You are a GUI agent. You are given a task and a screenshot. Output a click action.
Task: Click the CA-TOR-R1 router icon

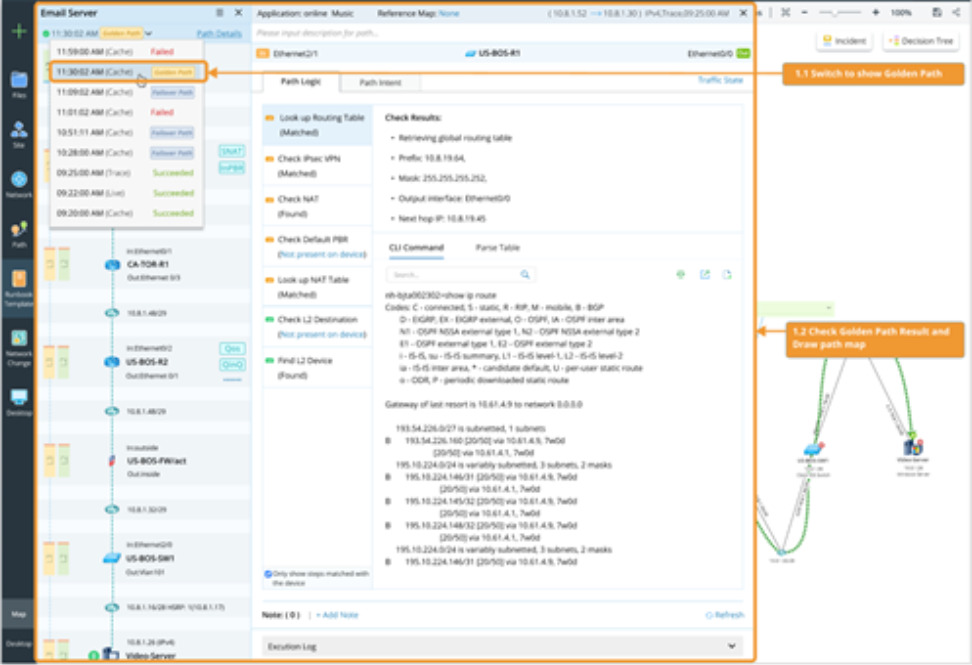coord(112,265)
